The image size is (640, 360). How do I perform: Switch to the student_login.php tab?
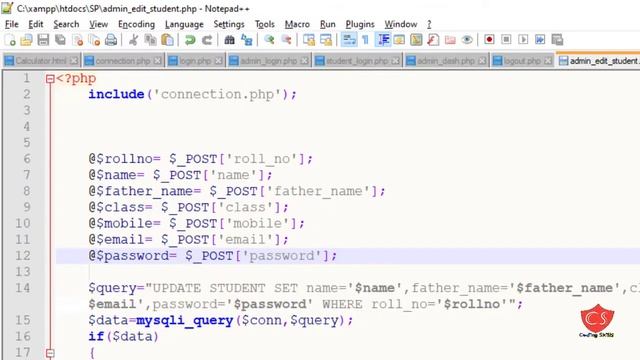357,61
